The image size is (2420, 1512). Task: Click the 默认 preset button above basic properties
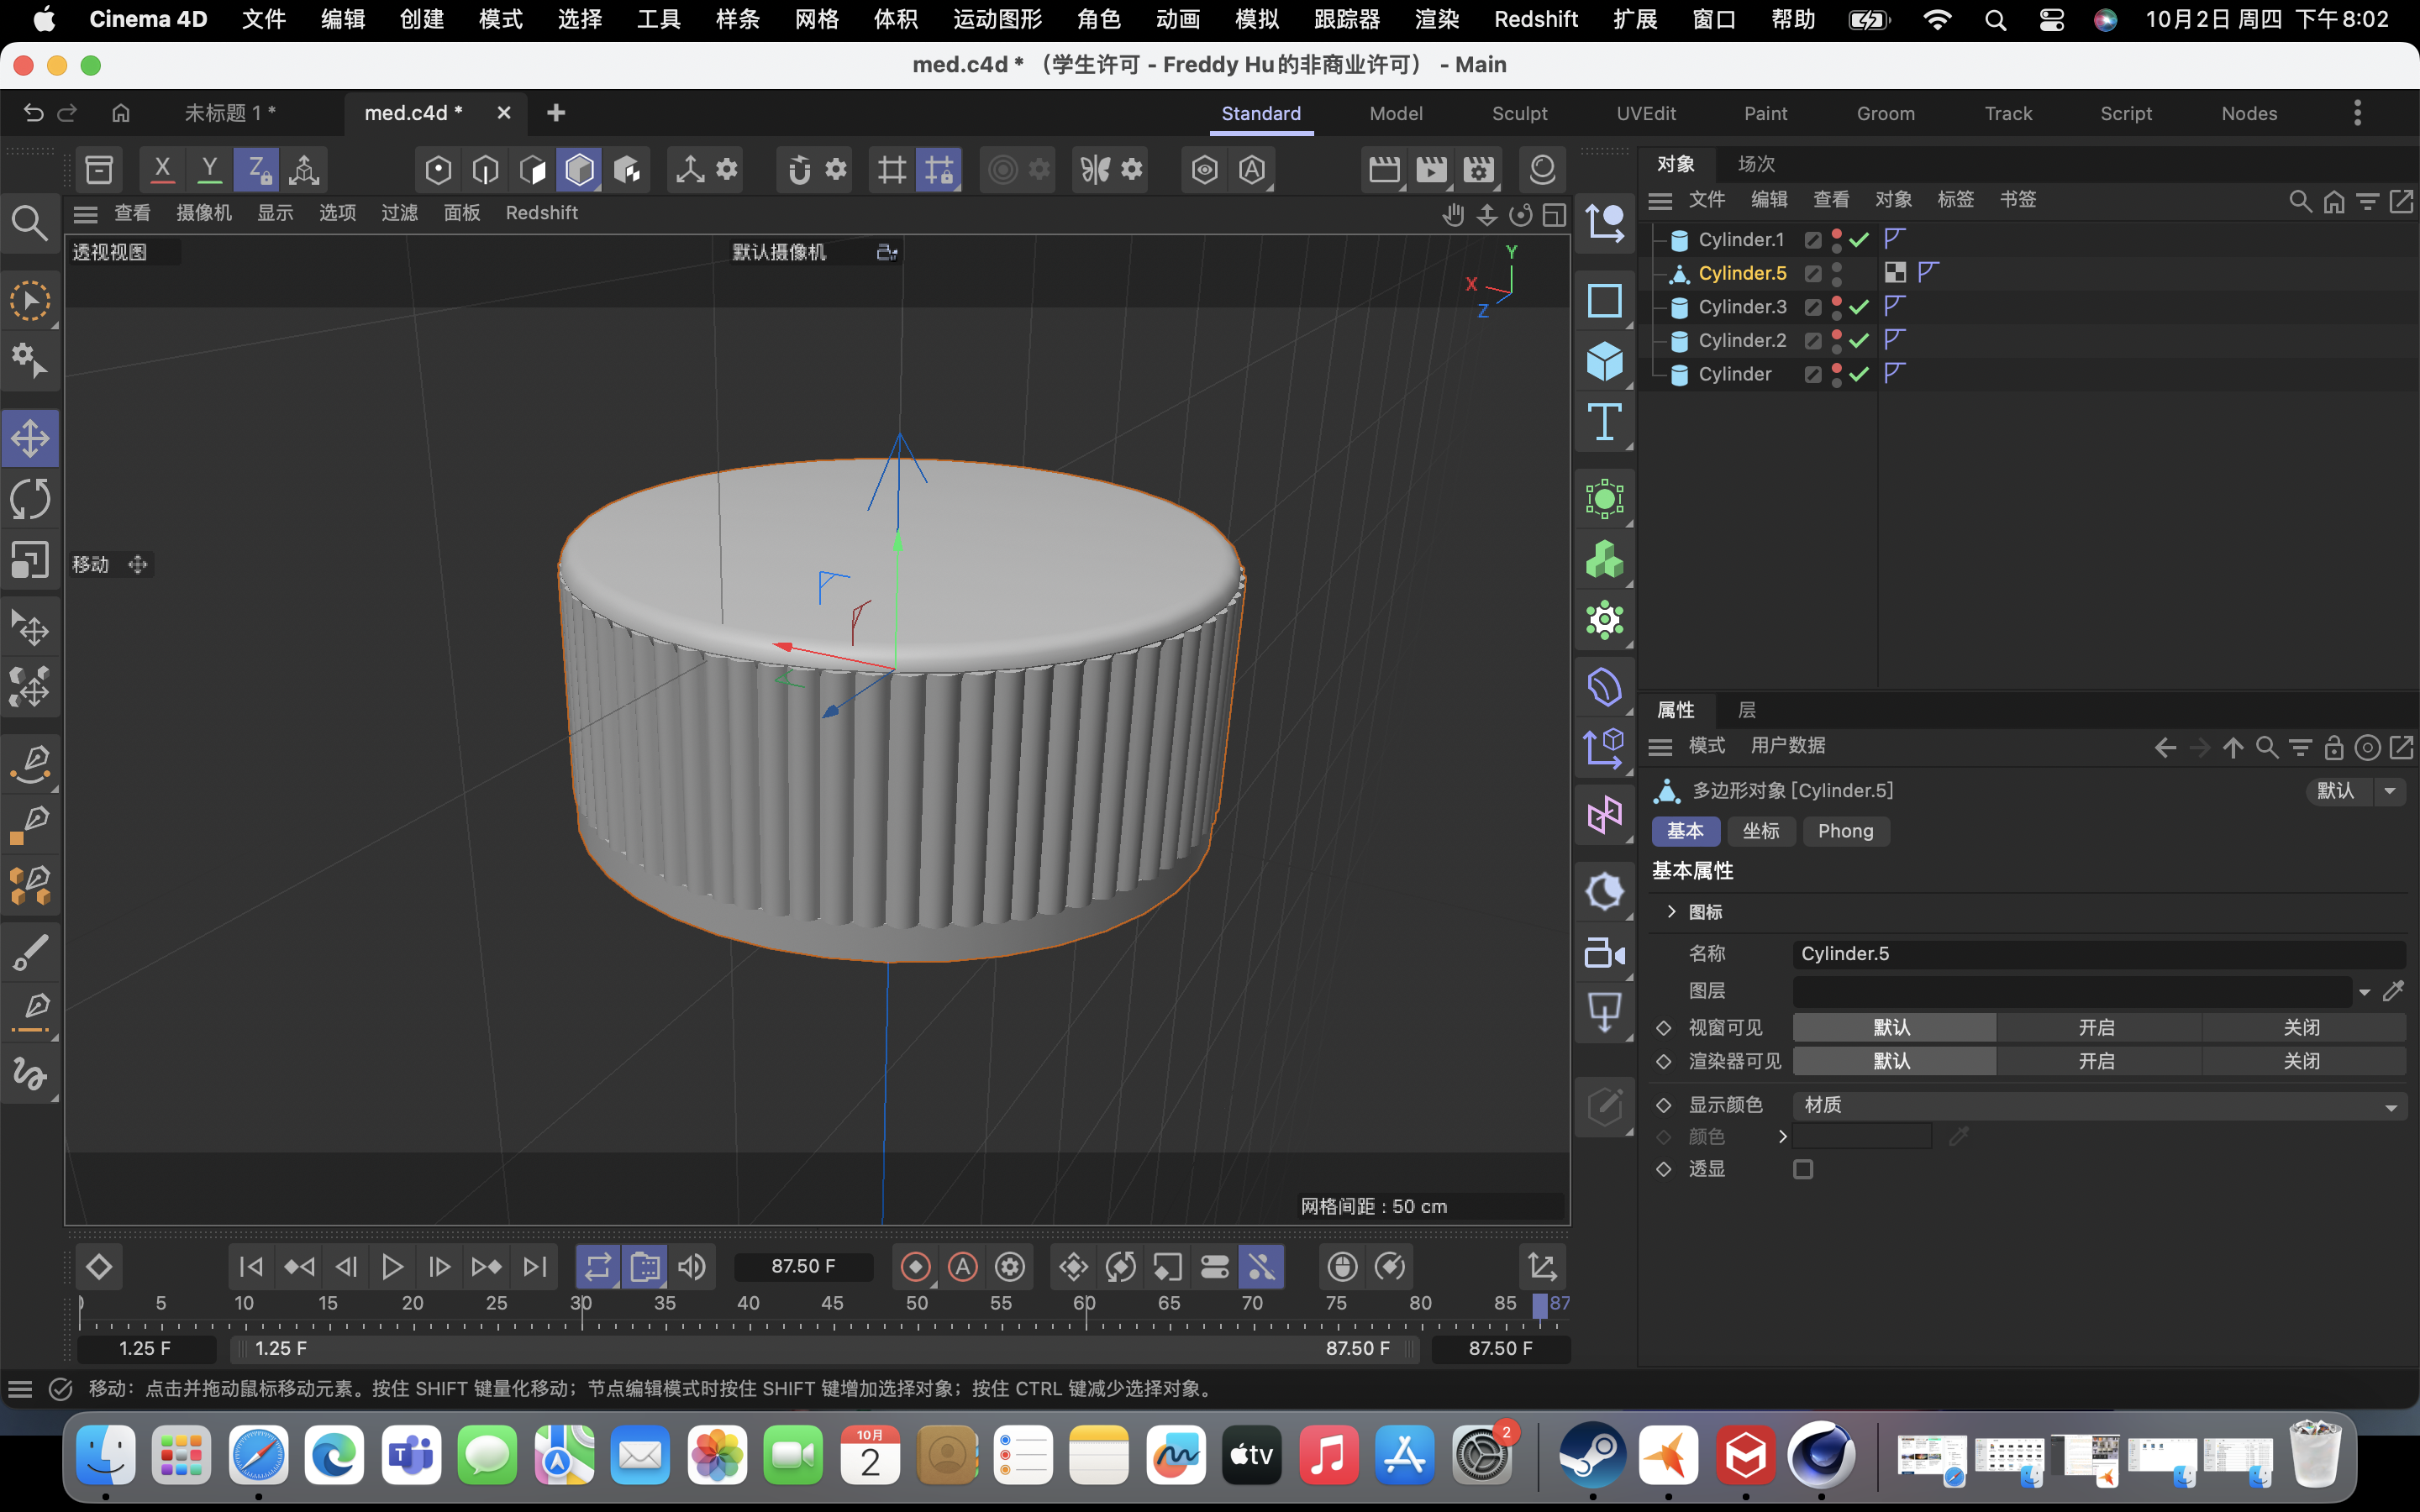[x=2335, y=791]
